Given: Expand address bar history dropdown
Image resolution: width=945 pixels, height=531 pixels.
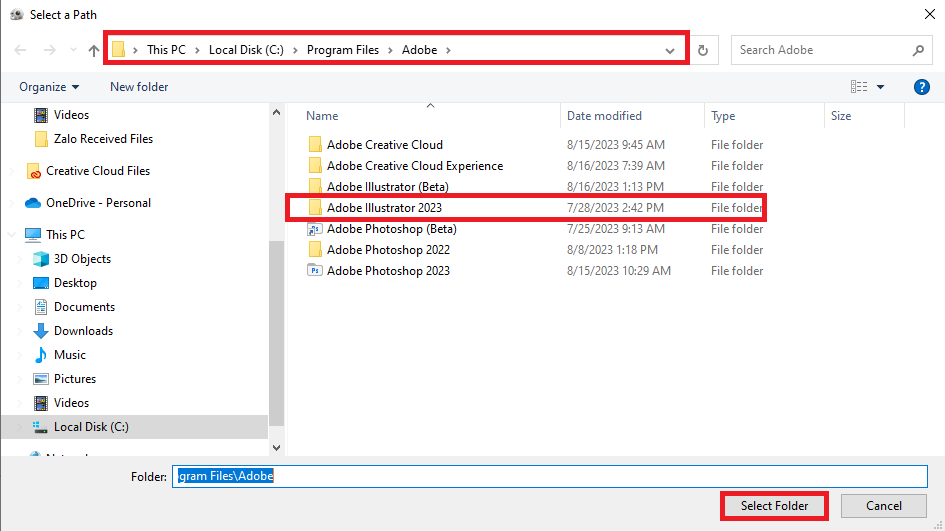Looking at the screenshot, I should tap(670, 51).
